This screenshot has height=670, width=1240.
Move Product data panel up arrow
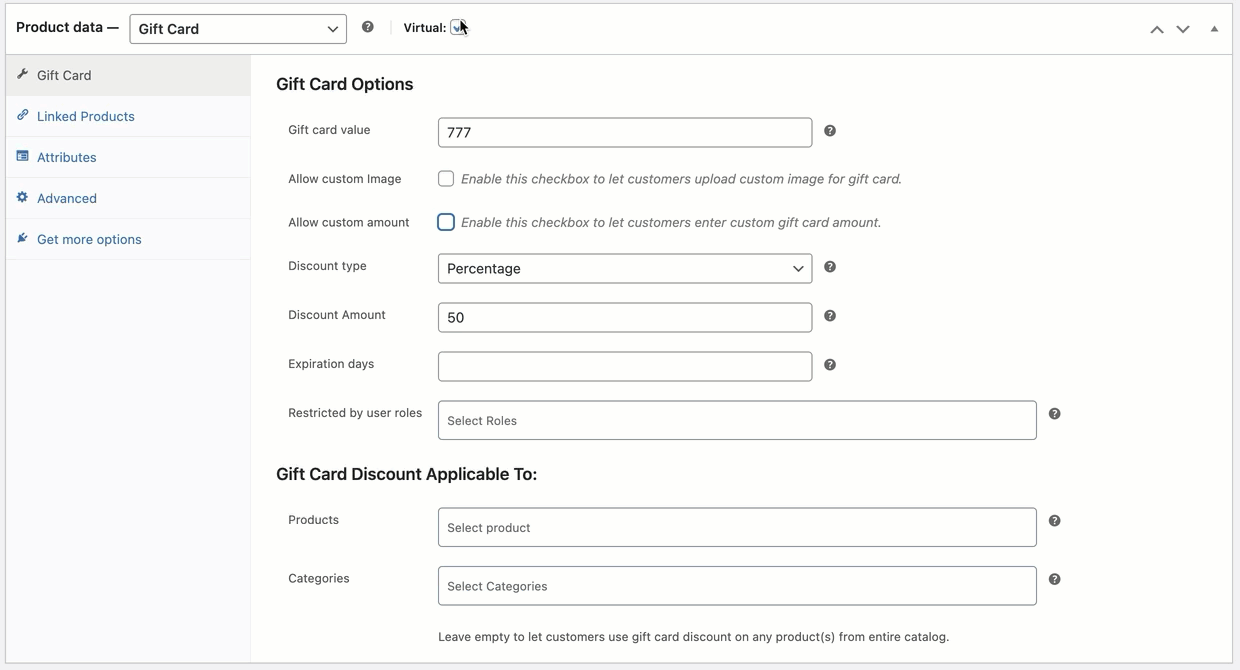coord(1157,29)
